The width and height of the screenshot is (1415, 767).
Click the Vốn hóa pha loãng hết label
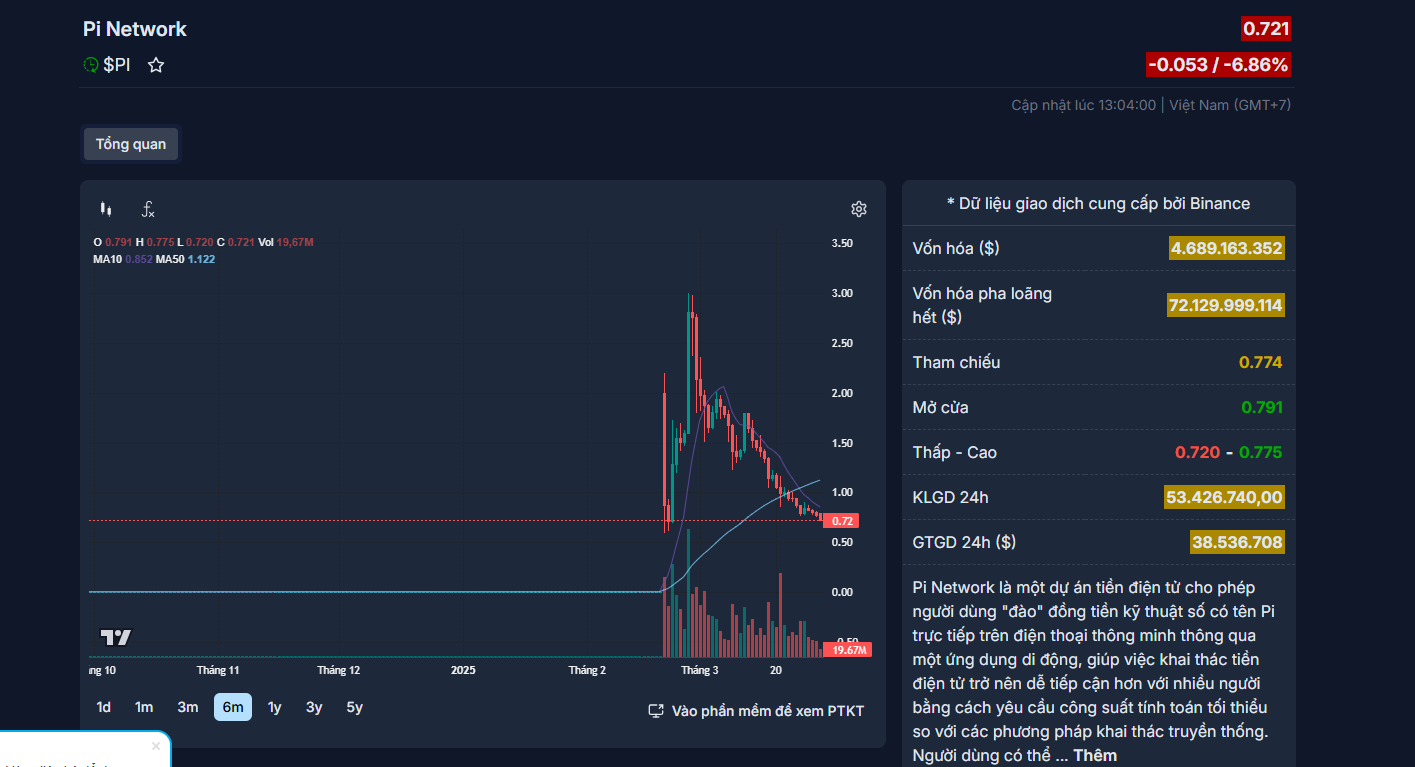point(982,305)
